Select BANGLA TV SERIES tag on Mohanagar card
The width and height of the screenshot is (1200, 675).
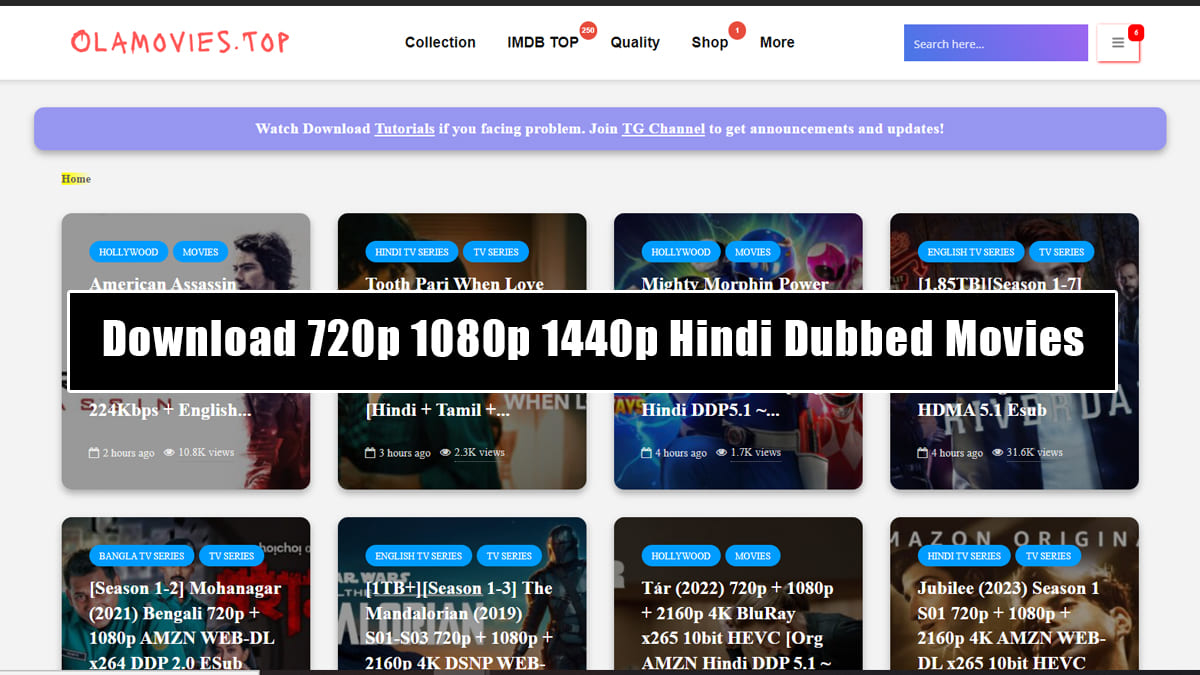141,556
